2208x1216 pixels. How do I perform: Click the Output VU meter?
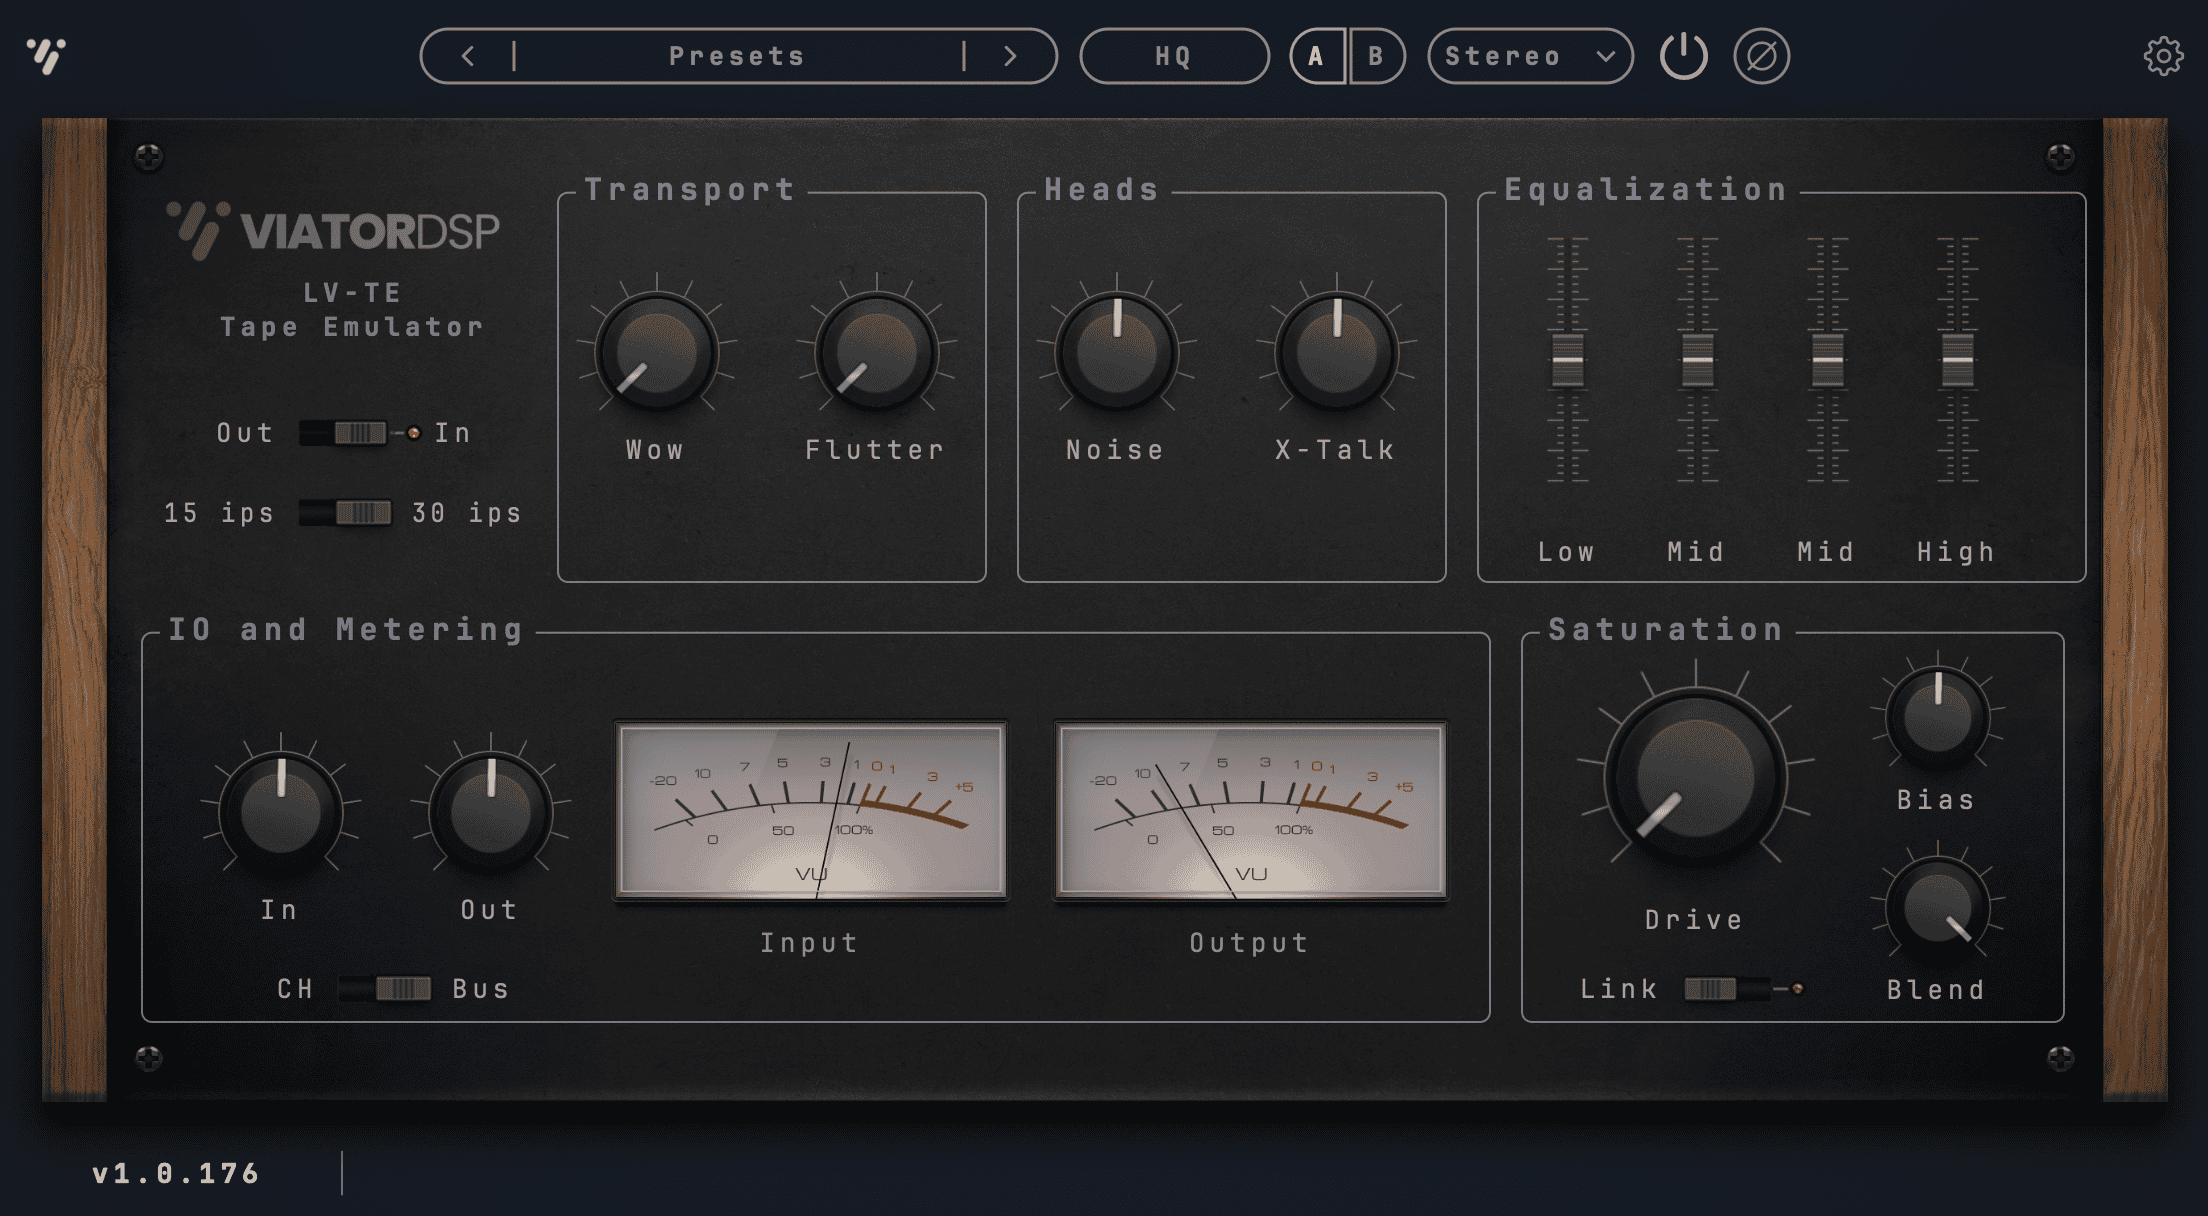pyautogui.click(x=1250, y=810)
